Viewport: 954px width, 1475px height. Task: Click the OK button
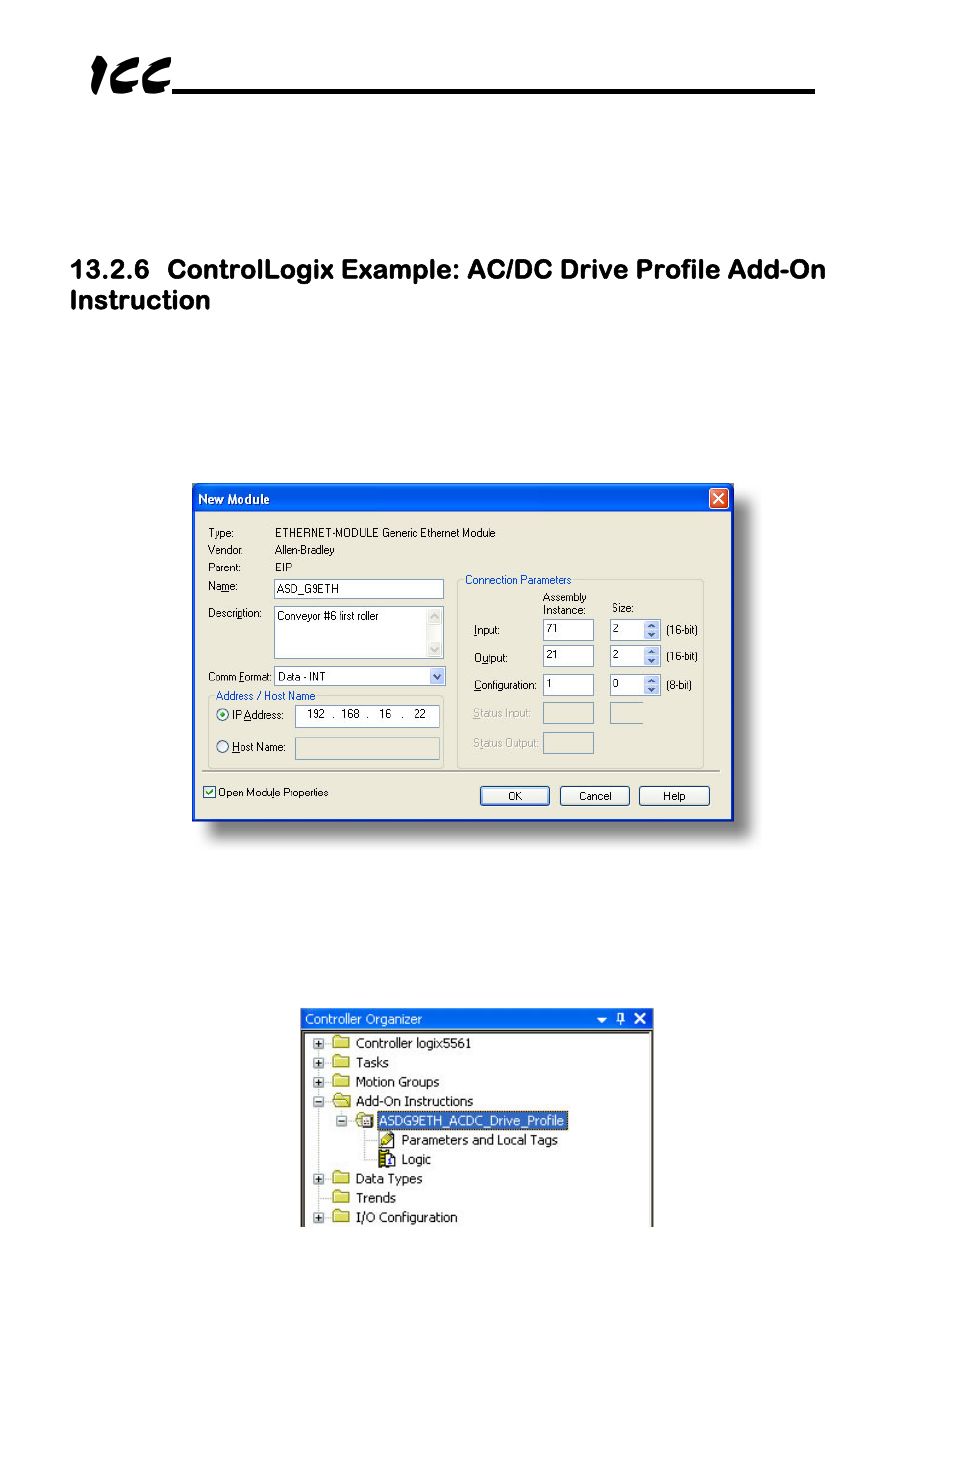515,796
